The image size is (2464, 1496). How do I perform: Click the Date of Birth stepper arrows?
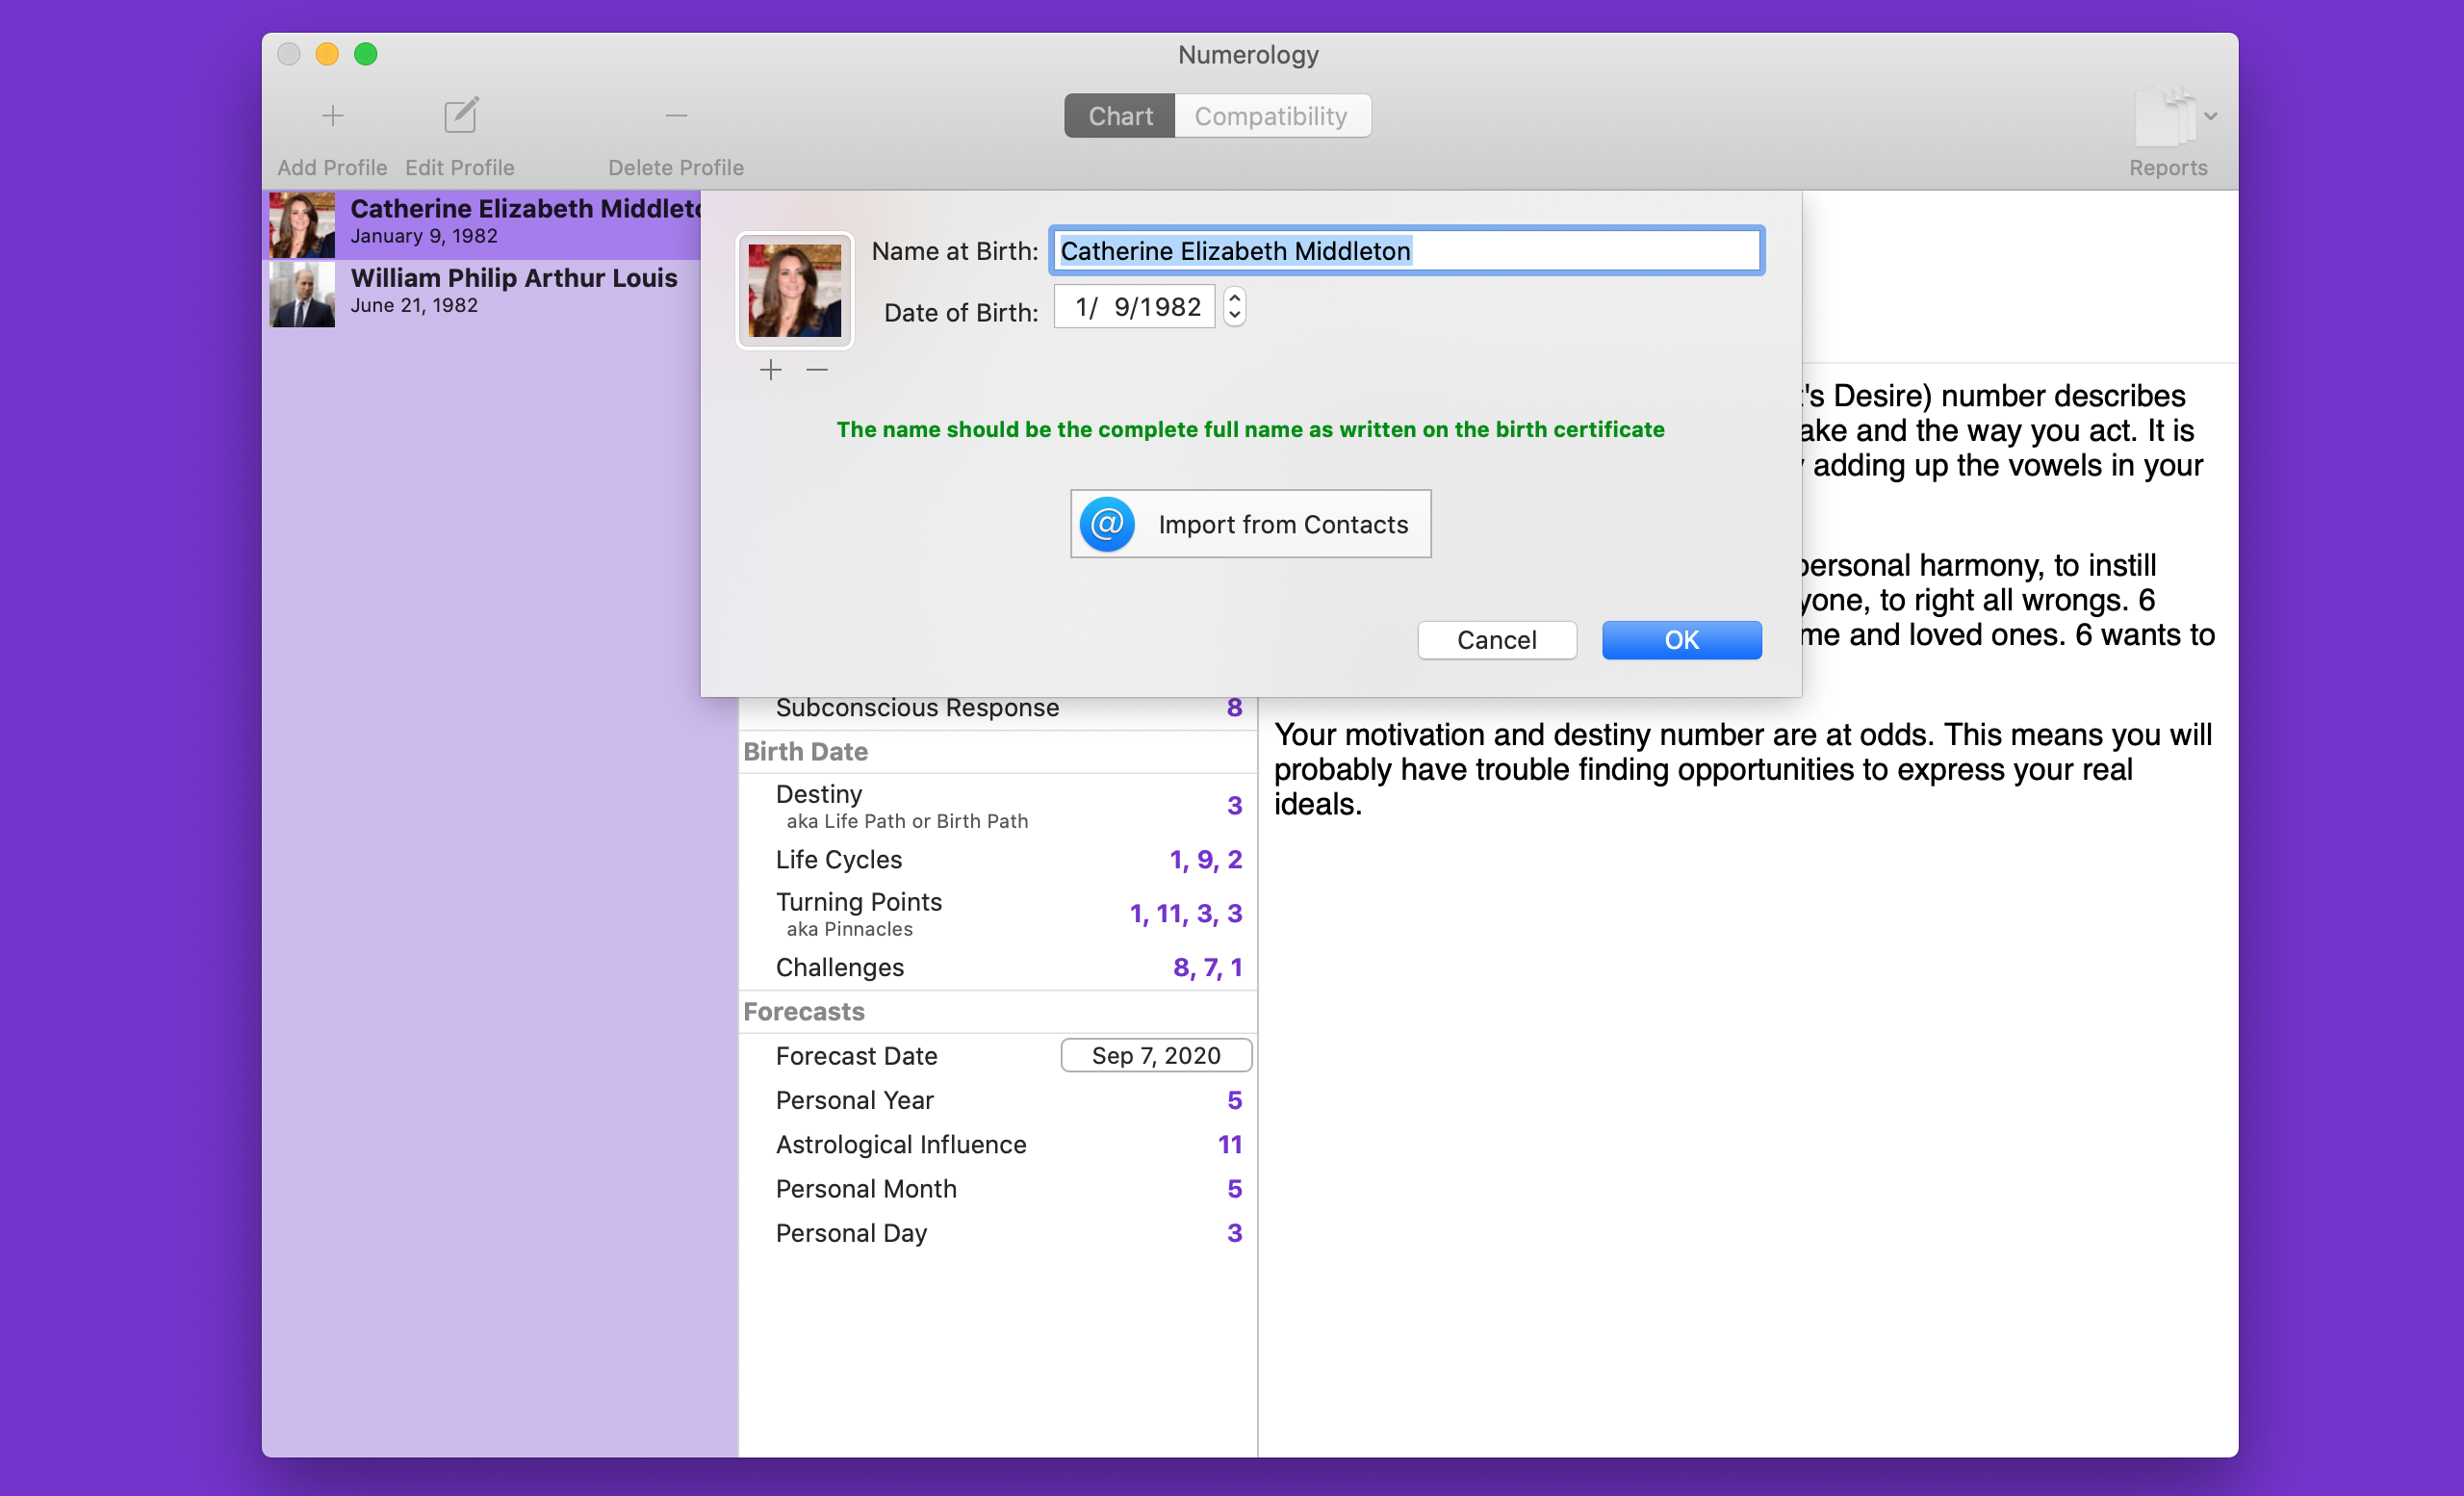1234,307
